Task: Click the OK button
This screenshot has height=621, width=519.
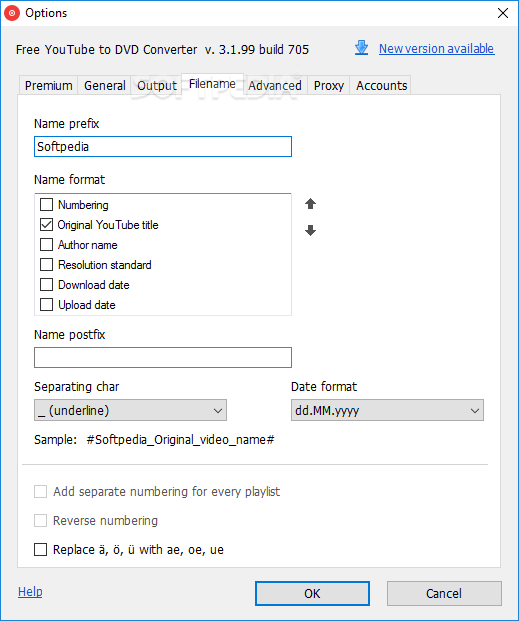Action: (312, 593)
